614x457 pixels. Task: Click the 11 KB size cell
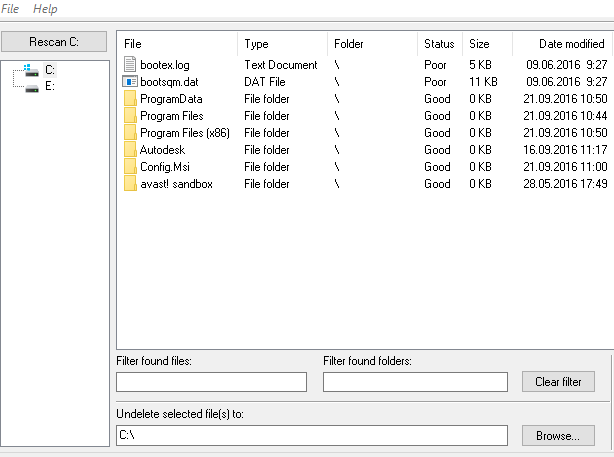(483, 82)
